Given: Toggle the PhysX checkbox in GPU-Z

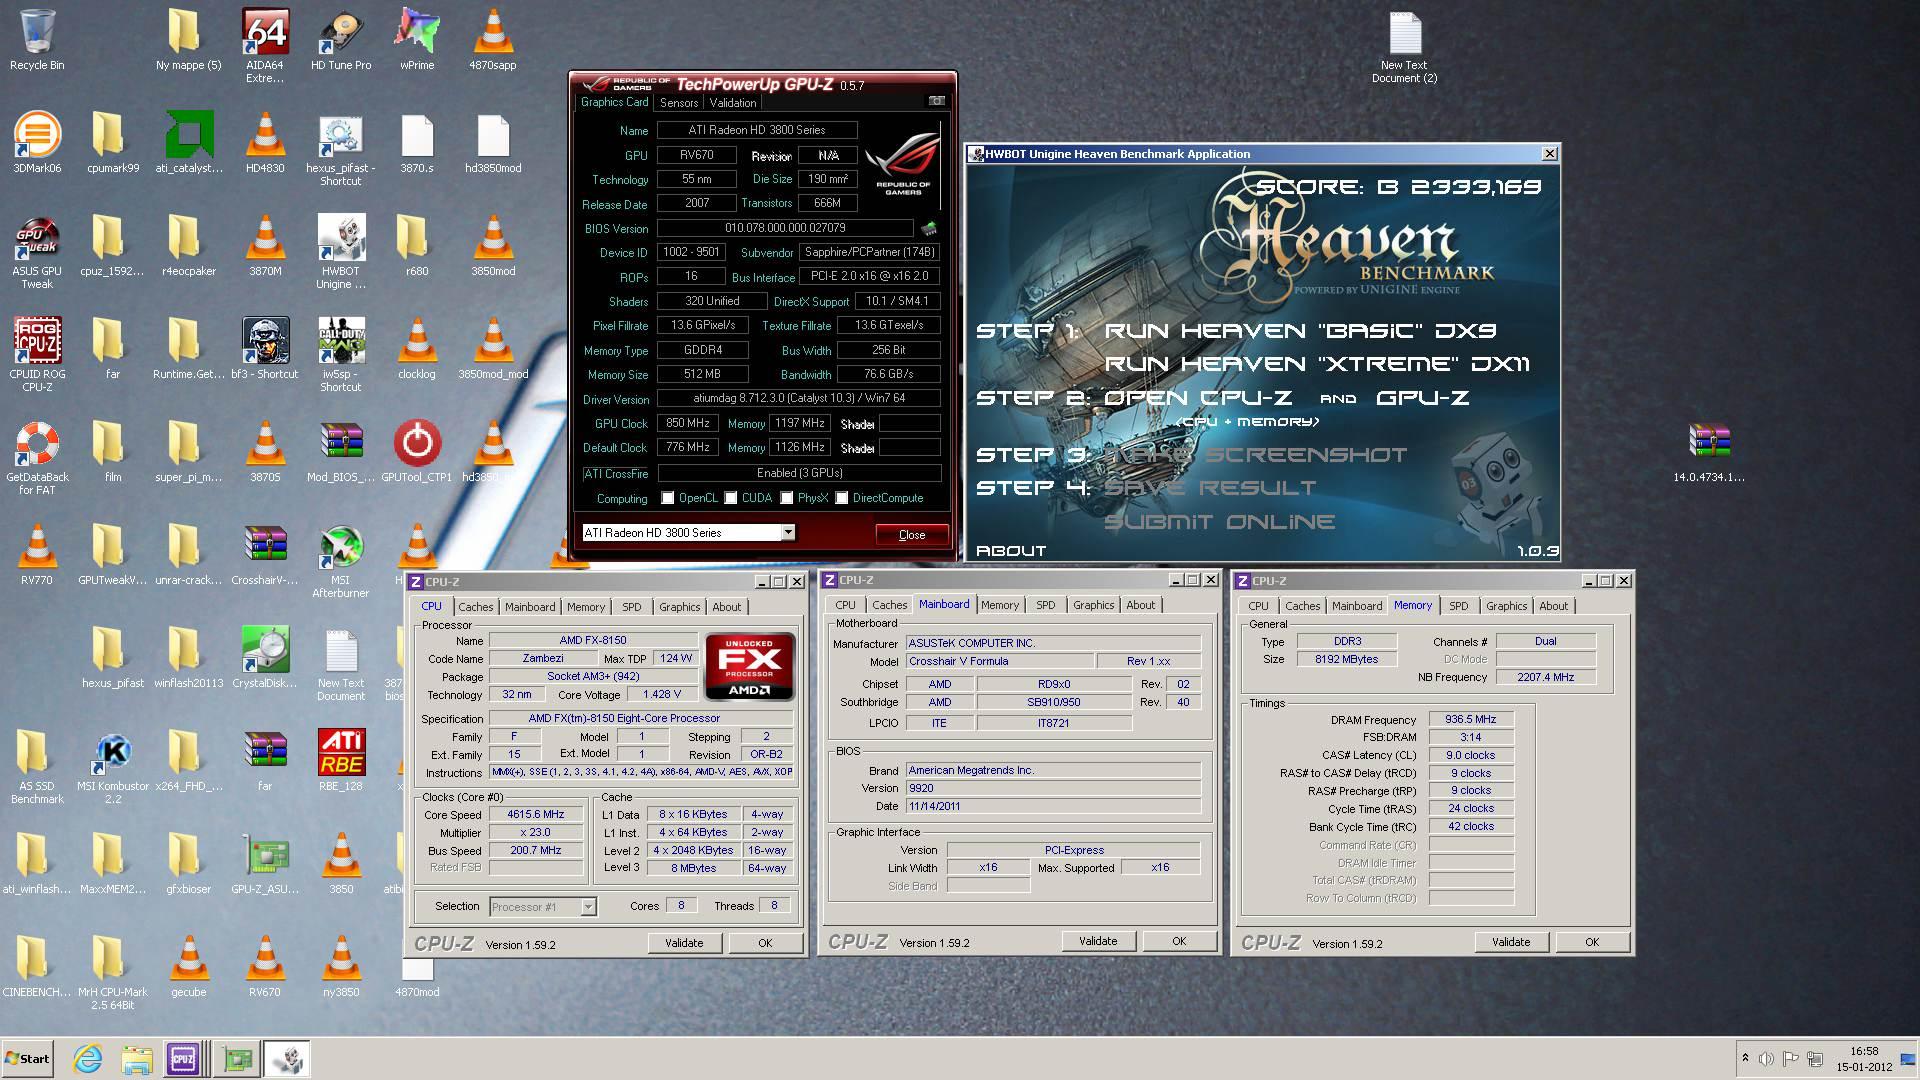Looking at the screenshot, I should pyautogui.click(x=787, y=498).
